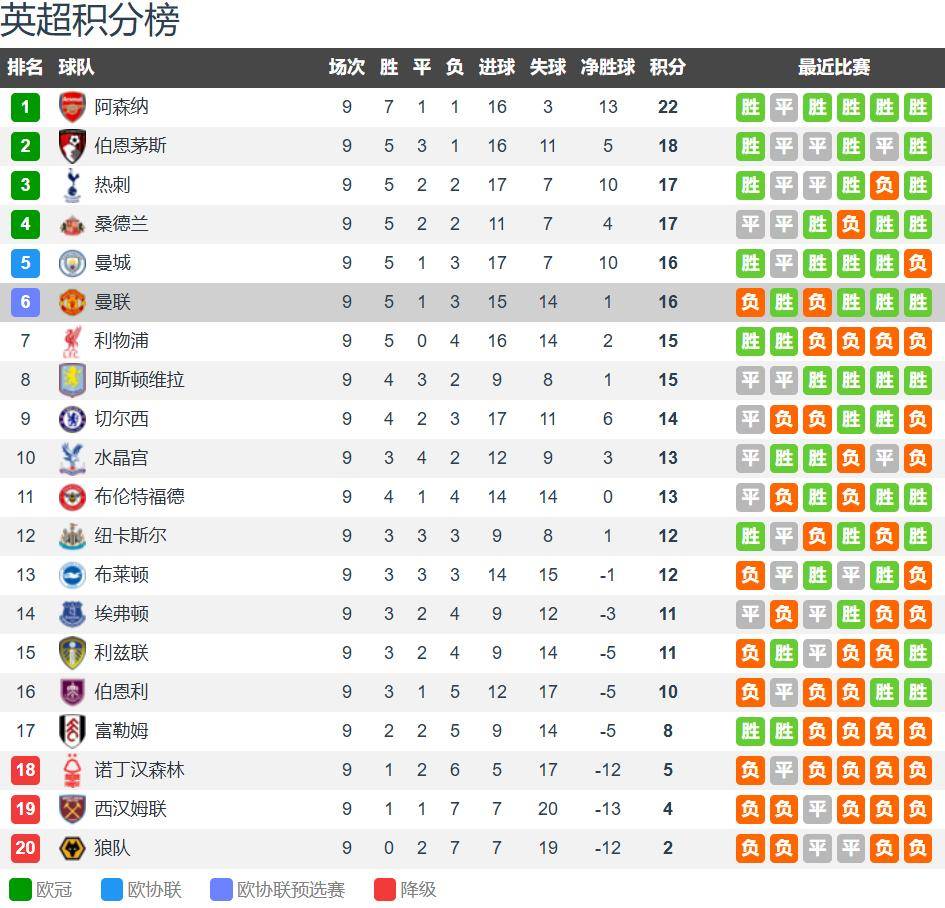Click the Crystal Palace logo
945x908 pixels.
pos(72,458)
